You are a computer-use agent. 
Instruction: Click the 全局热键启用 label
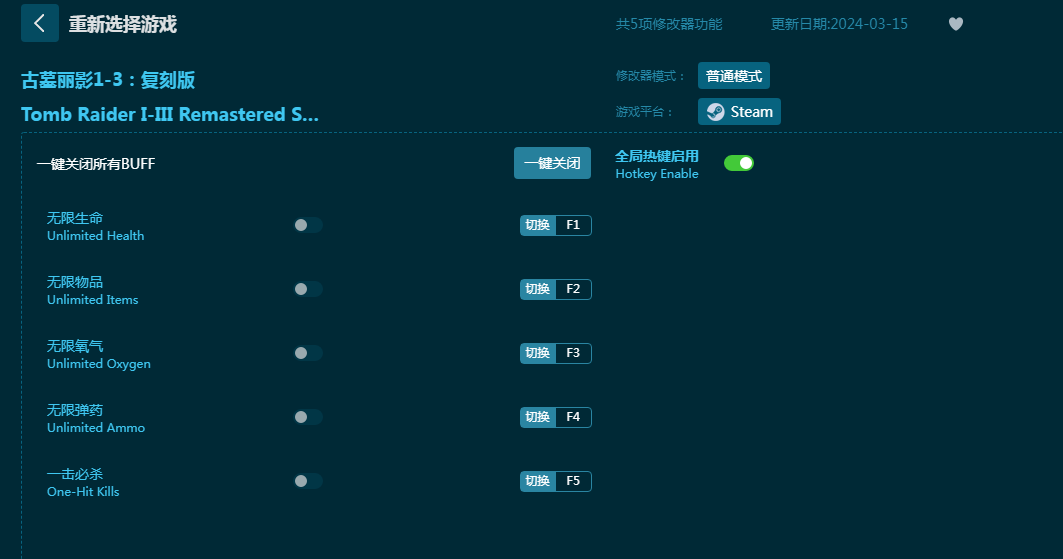(x=656, y=157)
